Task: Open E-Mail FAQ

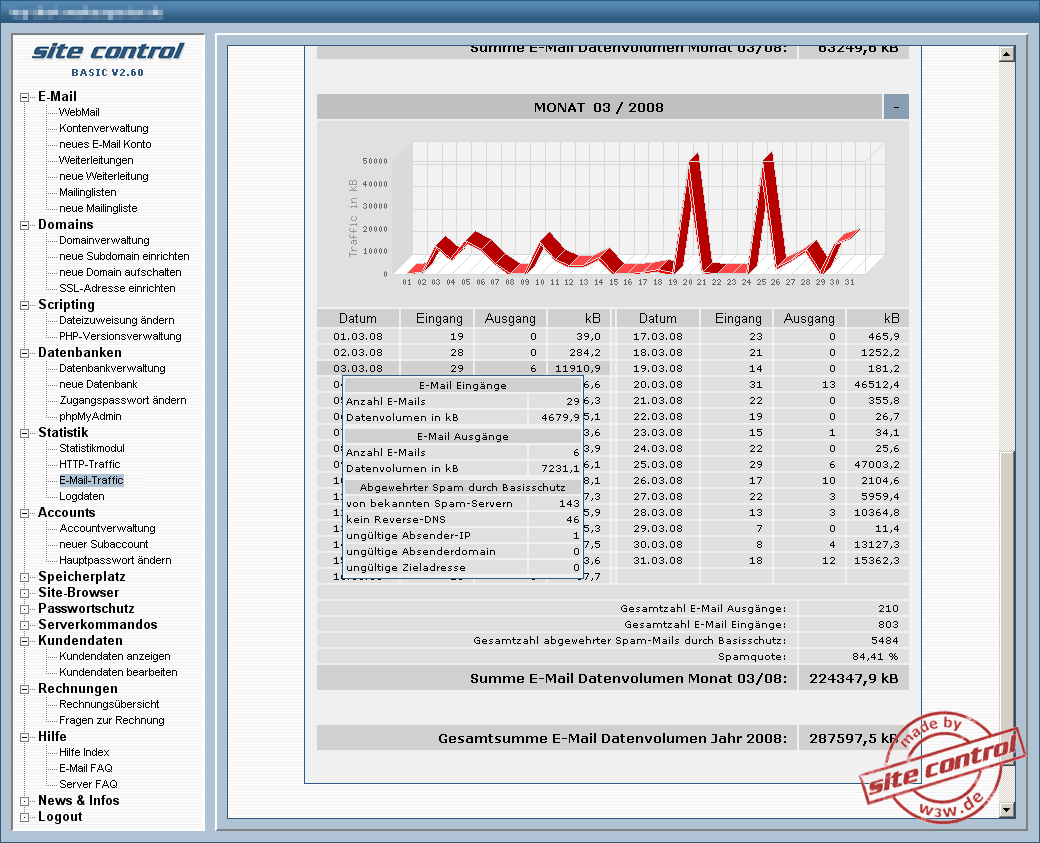Action: point(86,768)
